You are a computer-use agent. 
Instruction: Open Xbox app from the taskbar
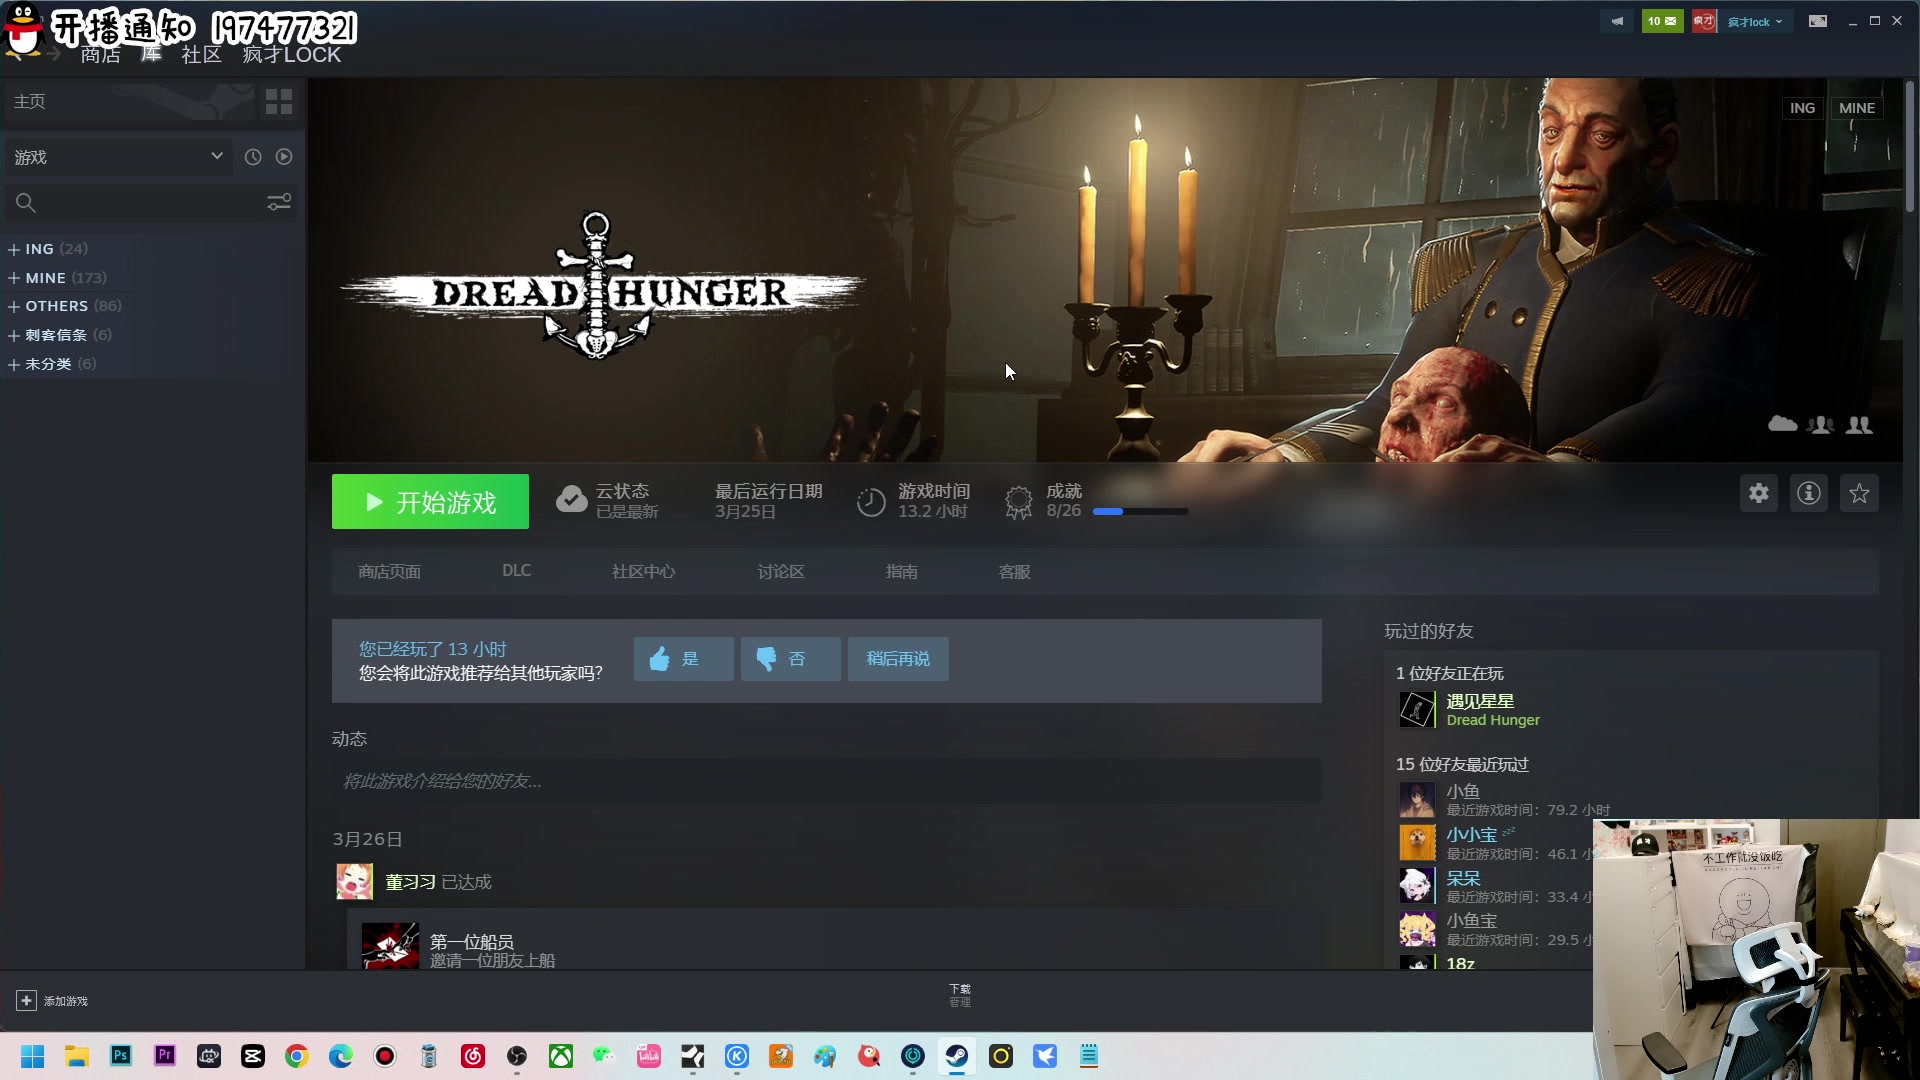pos(561,1056)
